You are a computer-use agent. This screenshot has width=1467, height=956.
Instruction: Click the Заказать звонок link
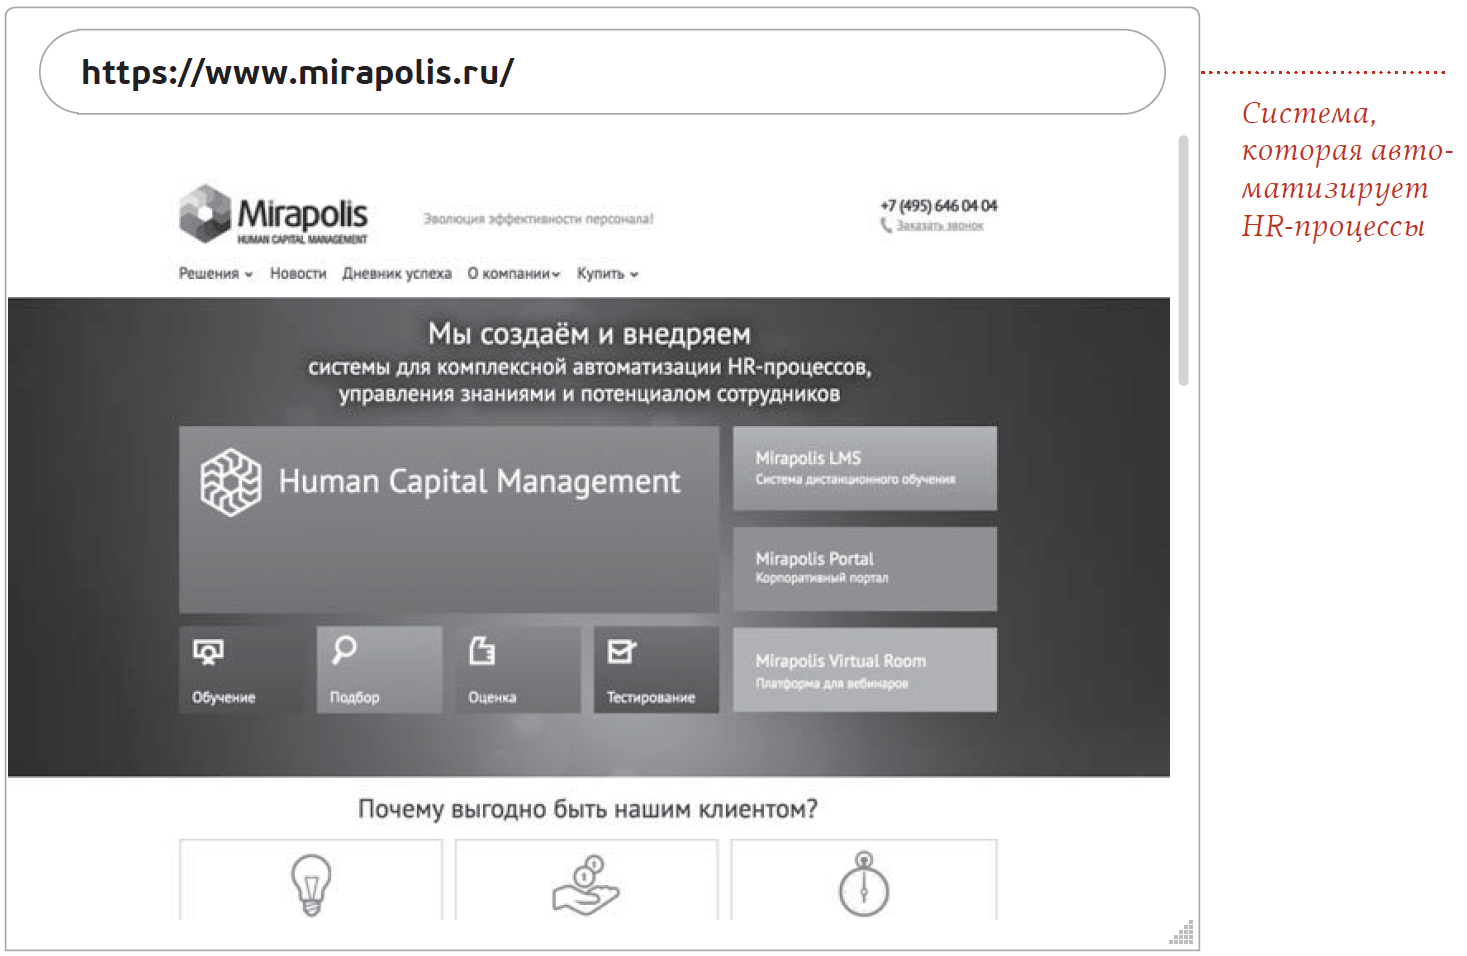pyautogui.click(x=940, y=226)
